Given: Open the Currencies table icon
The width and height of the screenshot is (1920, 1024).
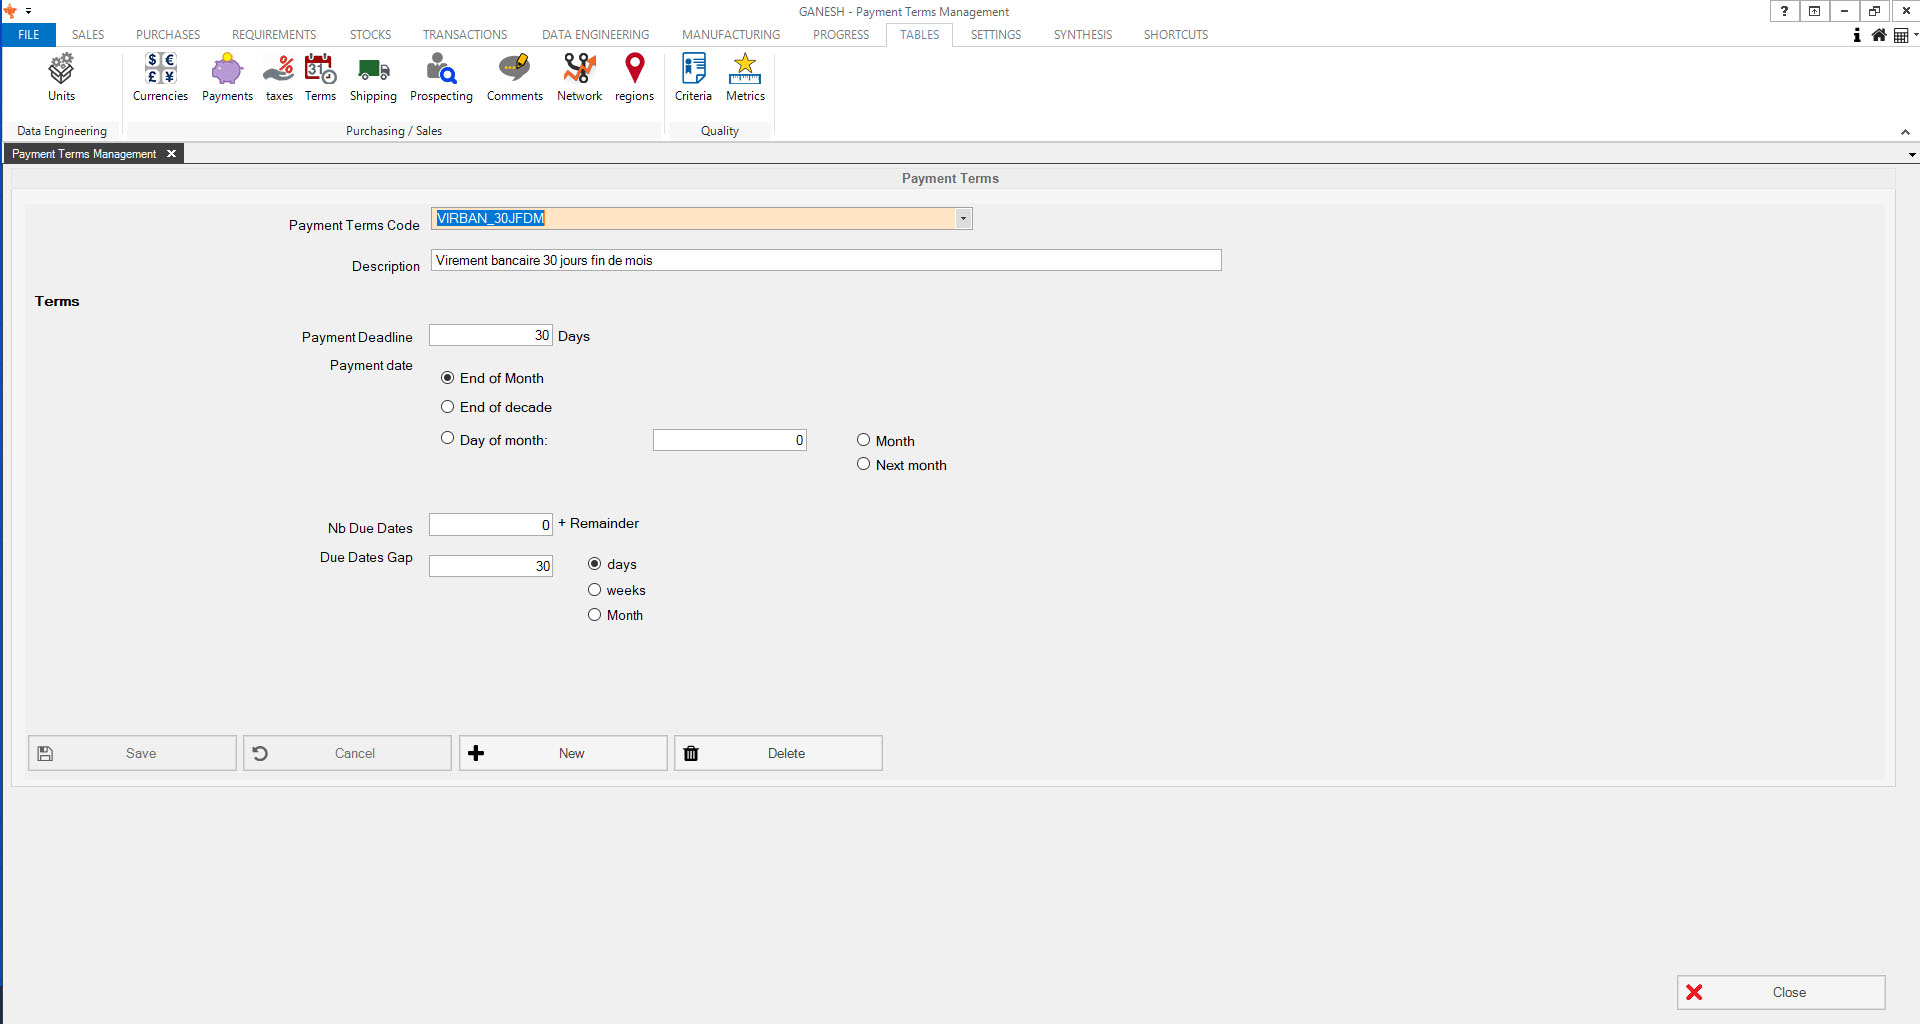Looking at the screenshot, I should [x=160, y=77].
